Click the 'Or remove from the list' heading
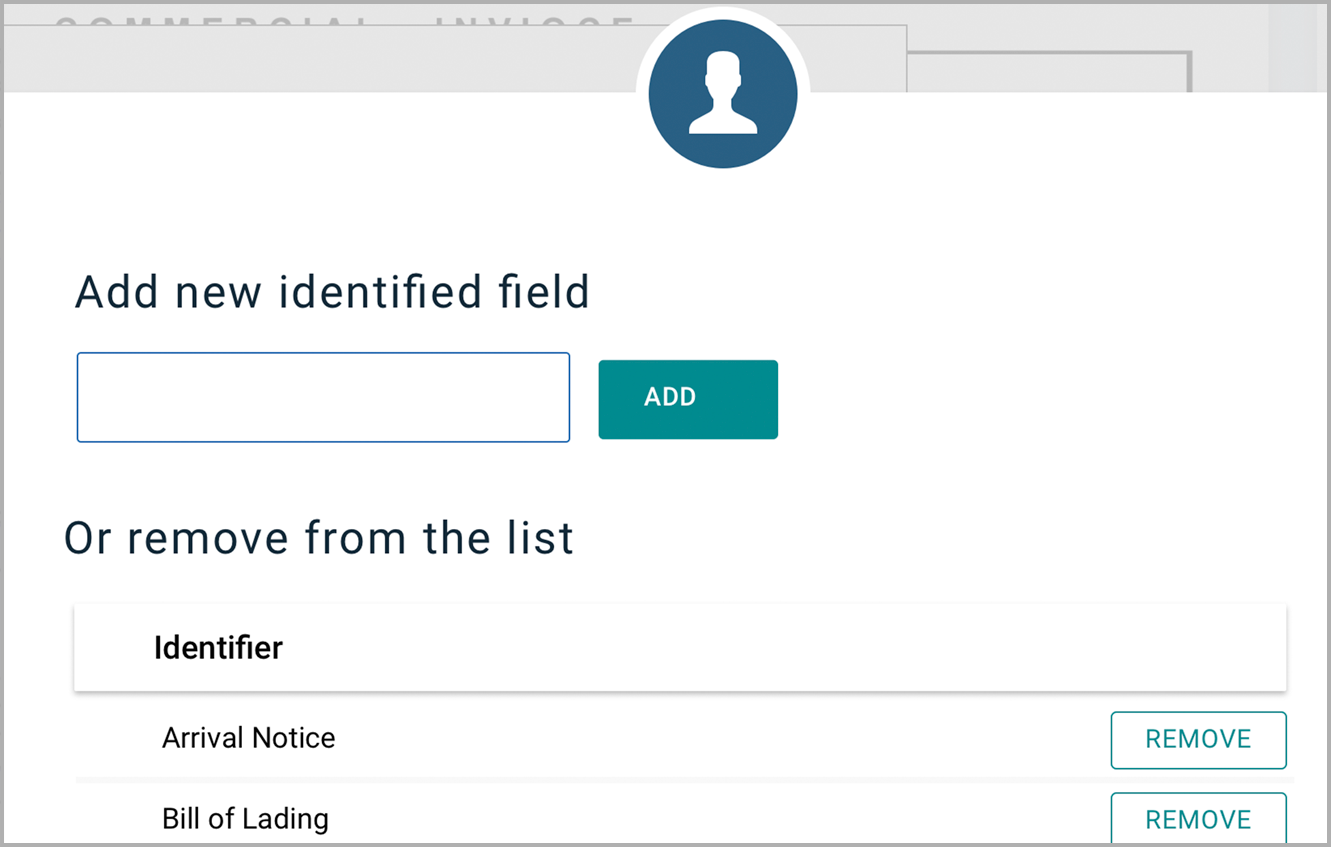 [319, 538]
